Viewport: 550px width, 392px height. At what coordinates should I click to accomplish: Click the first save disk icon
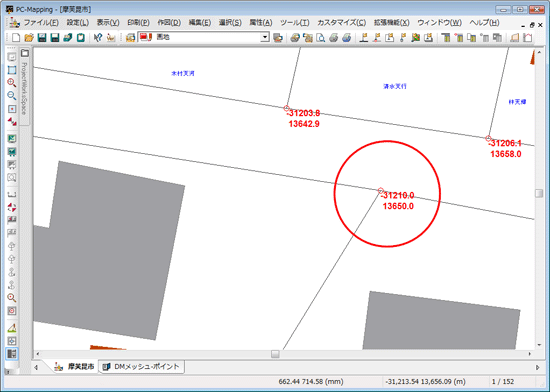point(42,38)
